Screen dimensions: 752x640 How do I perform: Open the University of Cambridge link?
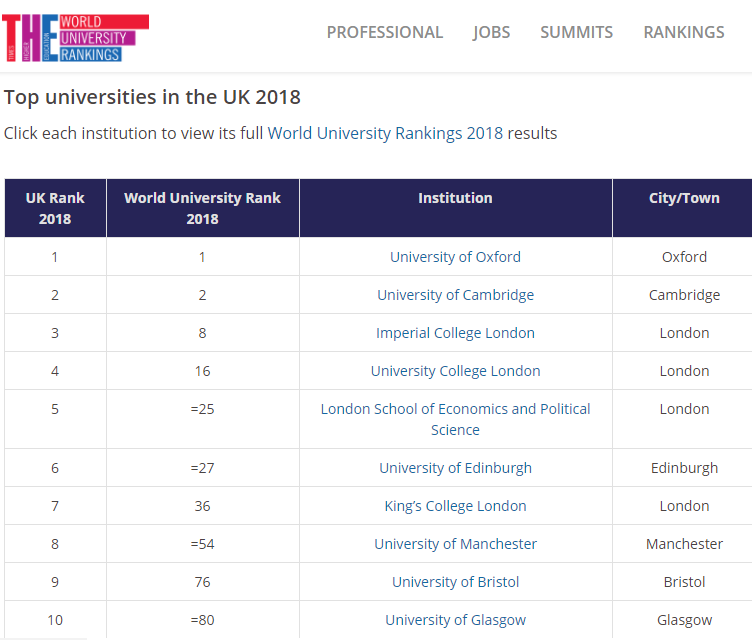click(x=455, y=295)
